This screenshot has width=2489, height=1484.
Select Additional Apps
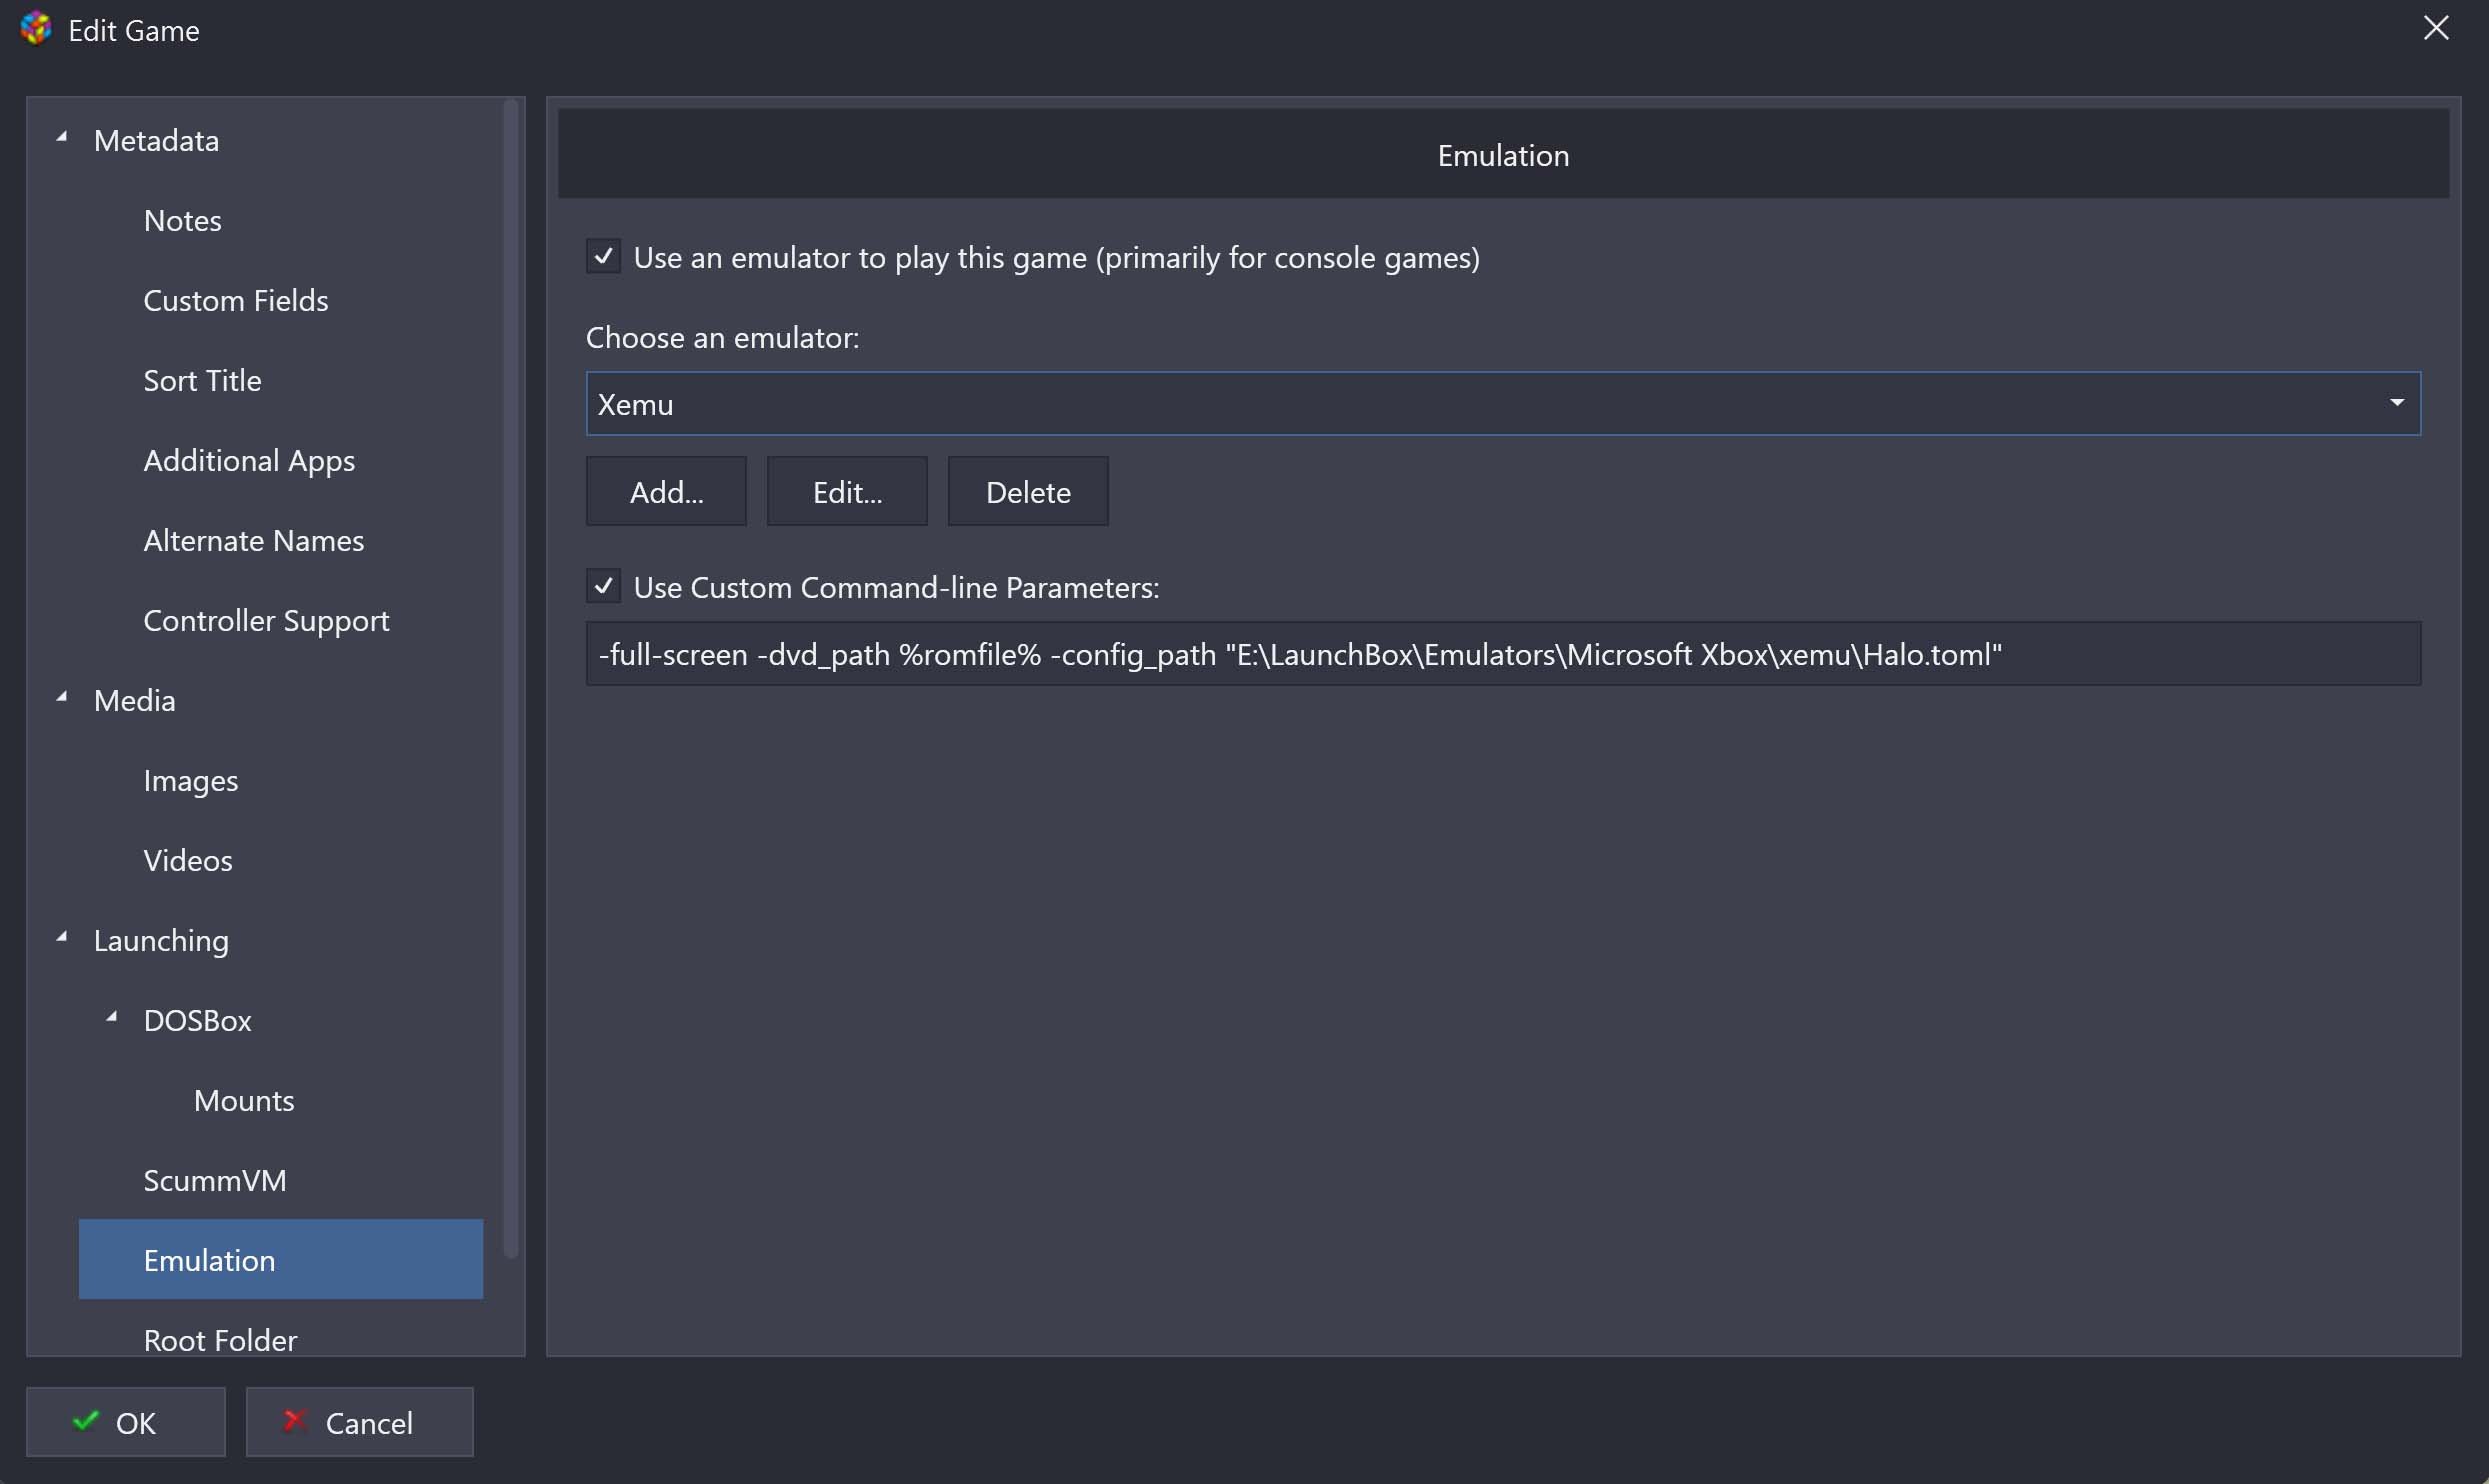249,461
